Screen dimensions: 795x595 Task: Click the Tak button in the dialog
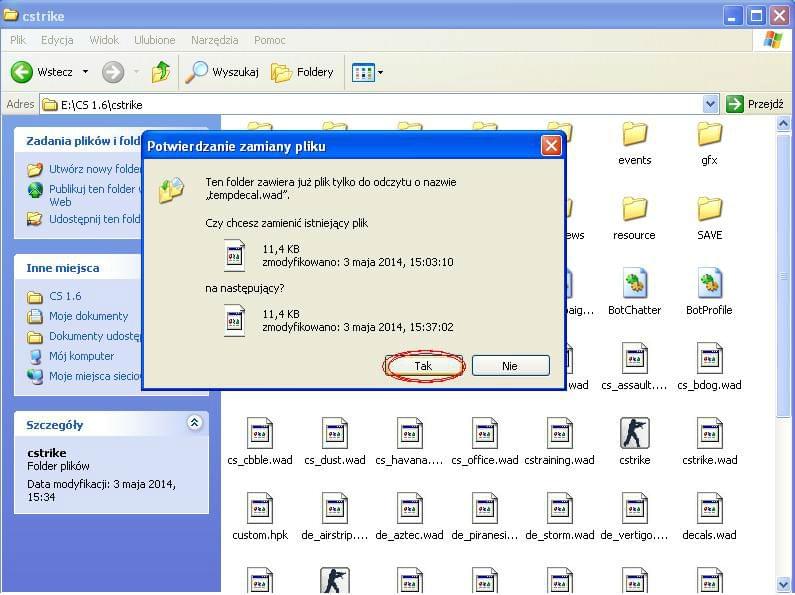coord(423,366)
